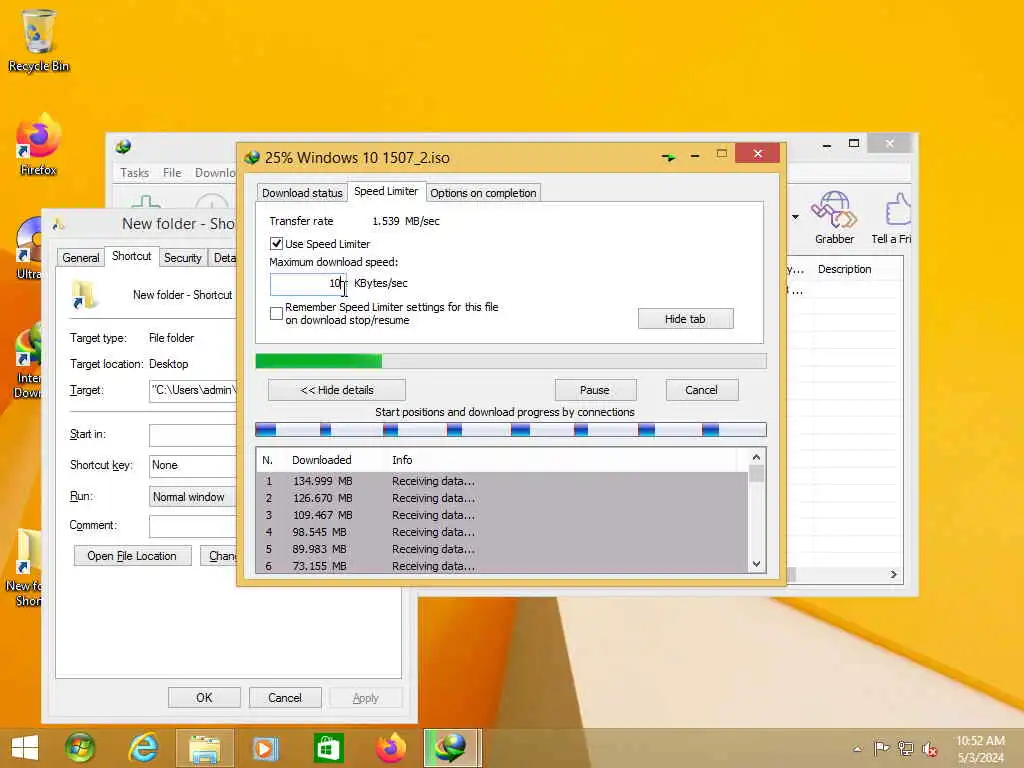Click network icon in system tray
The width and height of the screenshot is (1024, 768).
click(905, 748)
